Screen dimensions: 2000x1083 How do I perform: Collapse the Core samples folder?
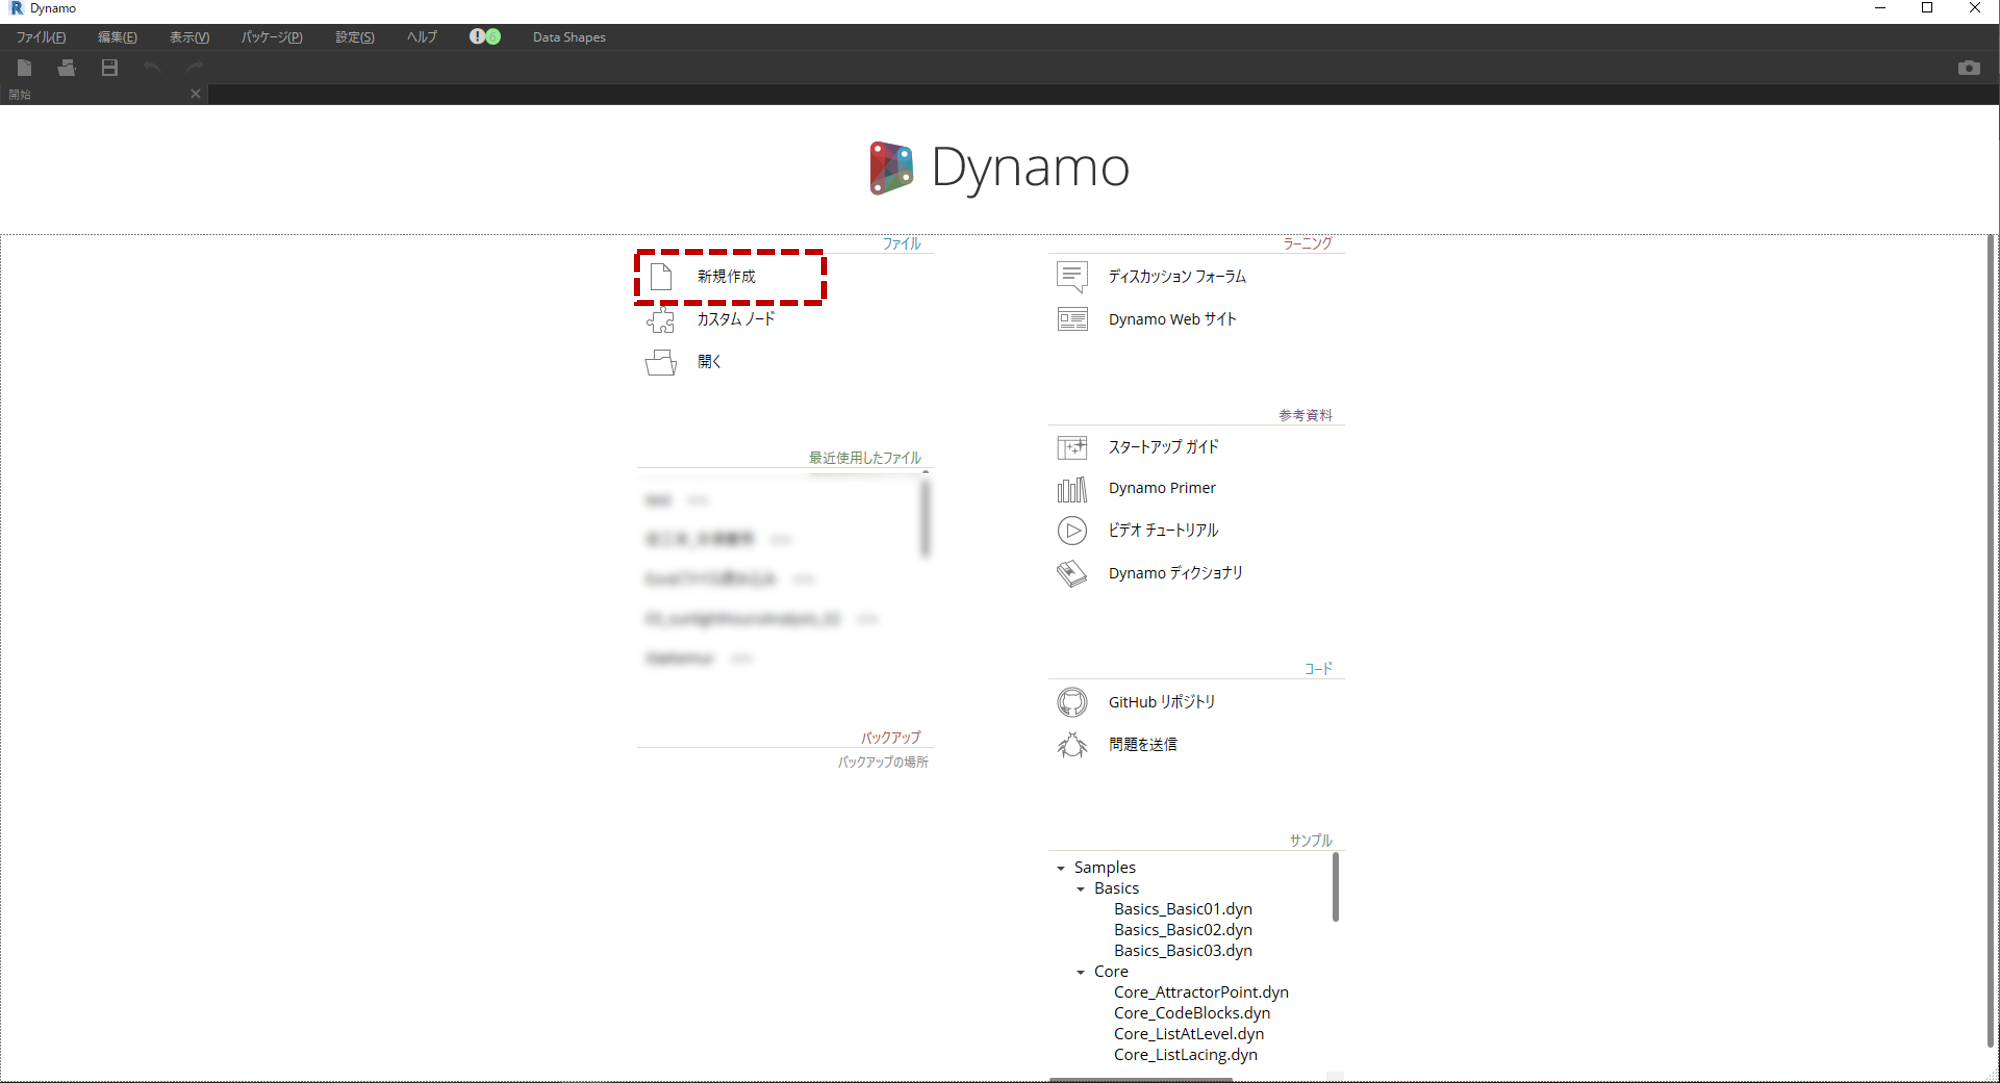(x=1081, y=972)
